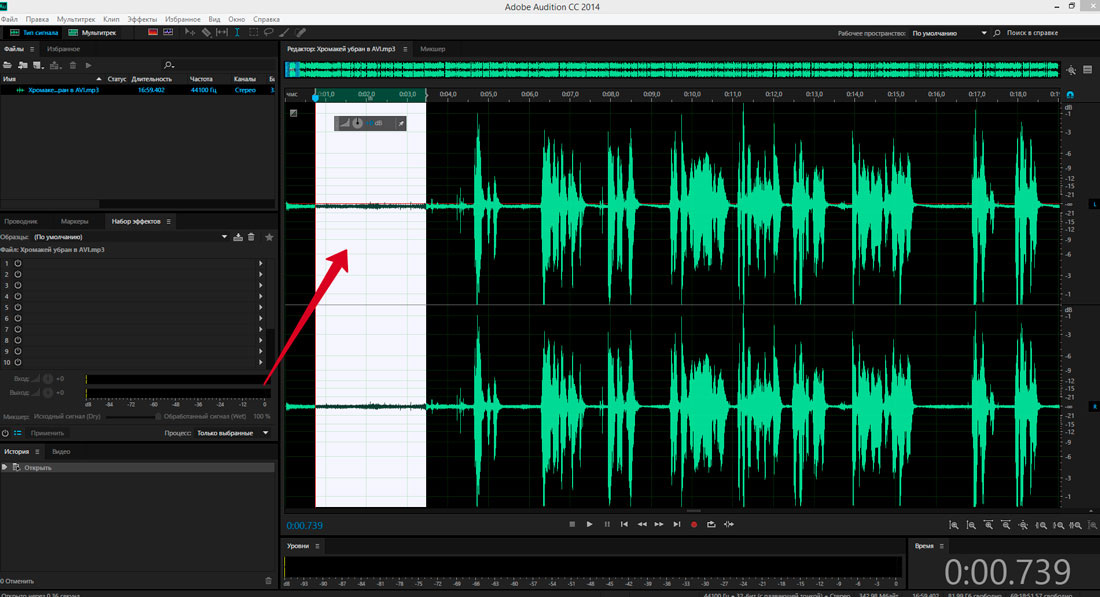This screenshot has height=597, width=1100.
Task: Adjust the HUD volume gain knob
Action: pos(357,123)
